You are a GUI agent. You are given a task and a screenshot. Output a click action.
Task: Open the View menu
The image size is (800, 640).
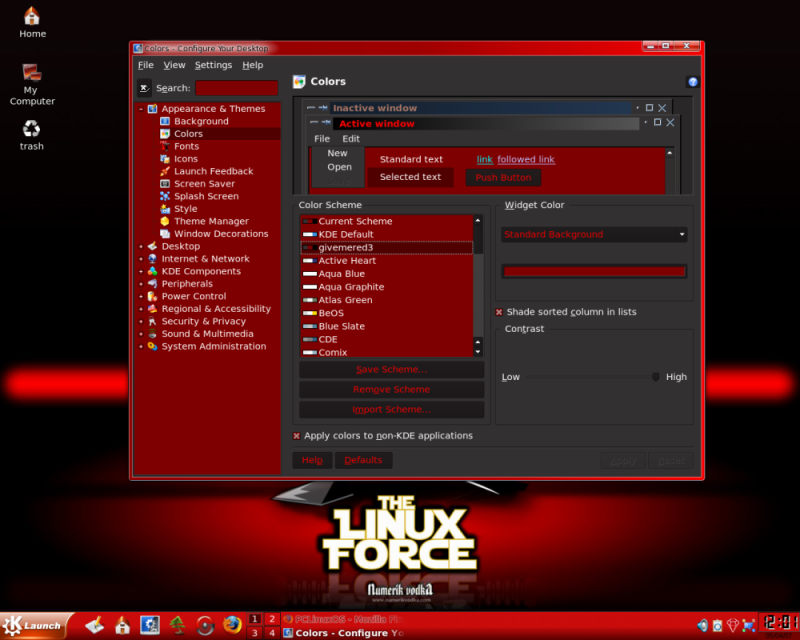(174, 65)
